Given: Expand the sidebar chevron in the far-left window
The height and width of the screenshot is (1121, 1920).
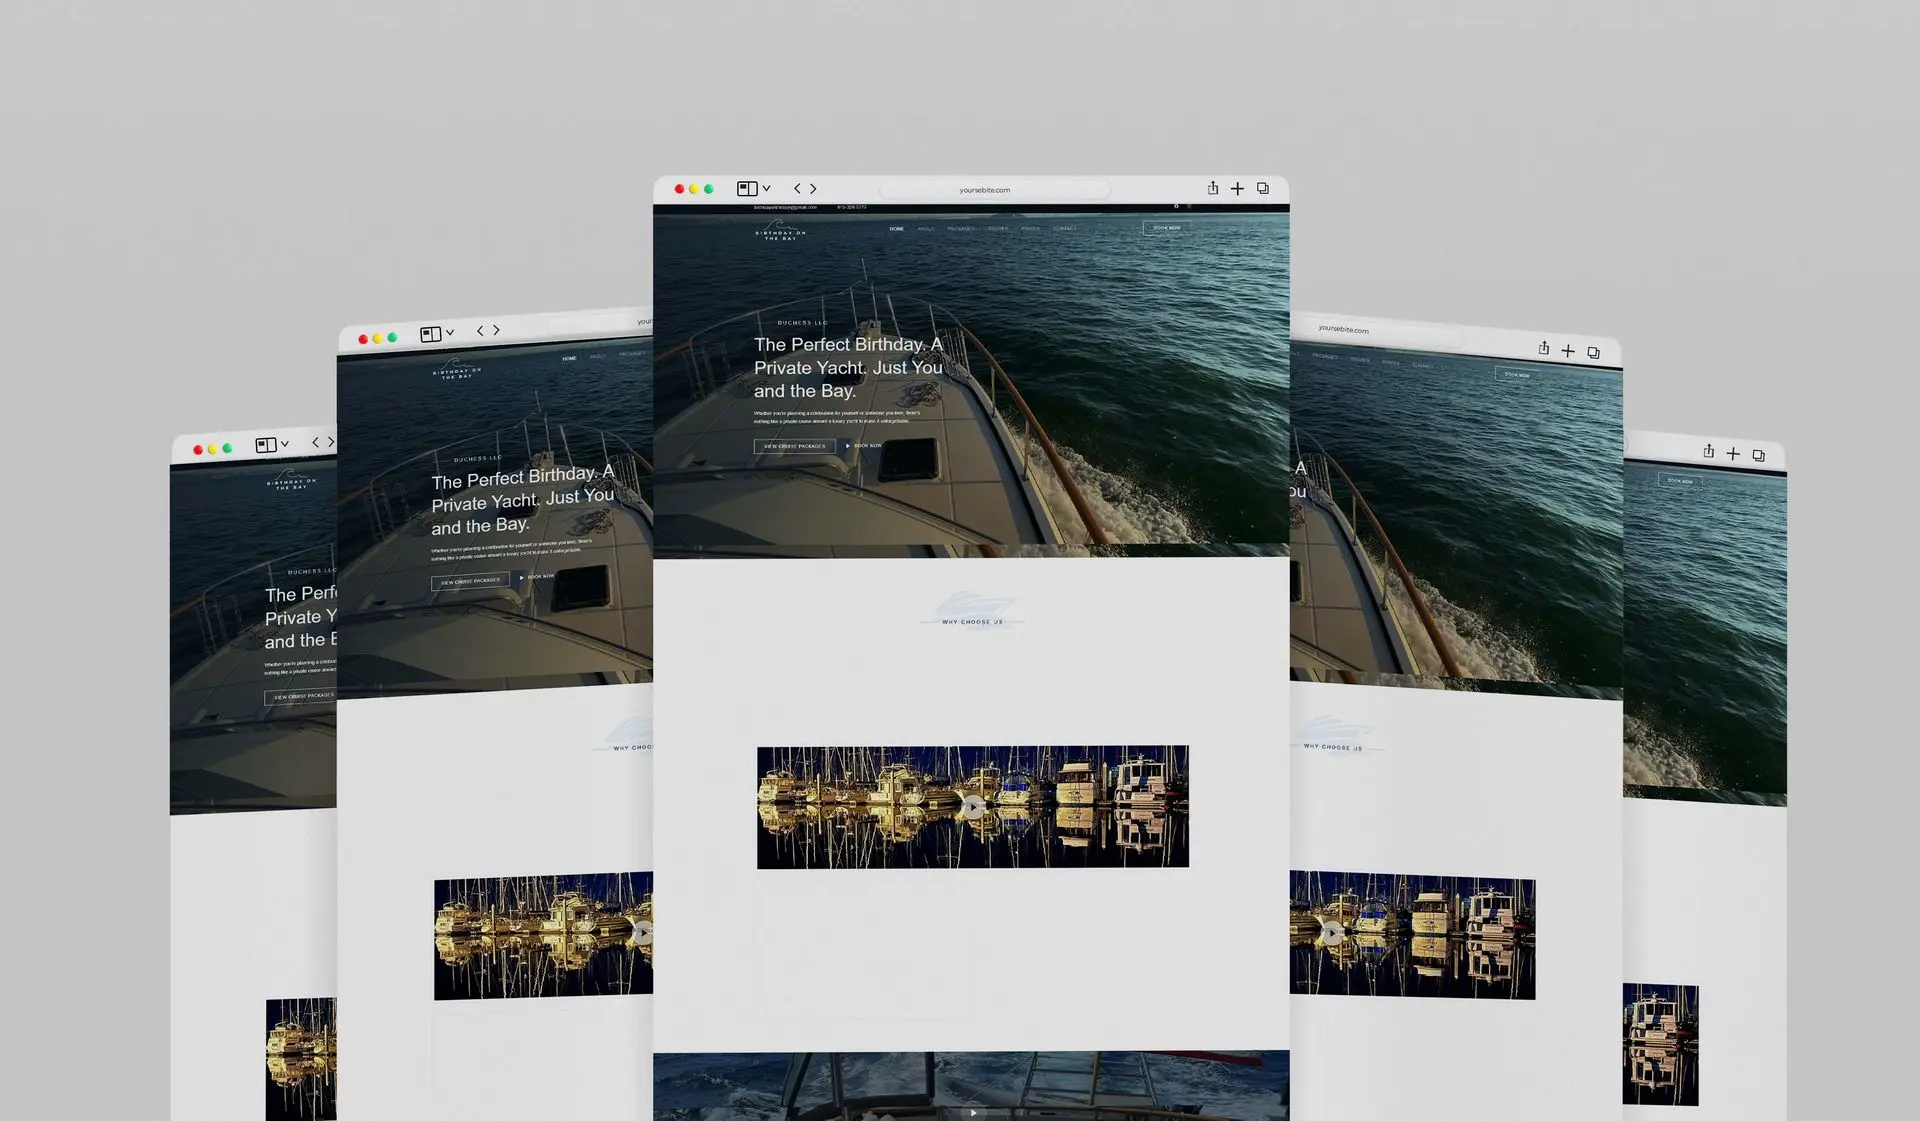Looking at the screenshot, I should click(x=285, y=443).
